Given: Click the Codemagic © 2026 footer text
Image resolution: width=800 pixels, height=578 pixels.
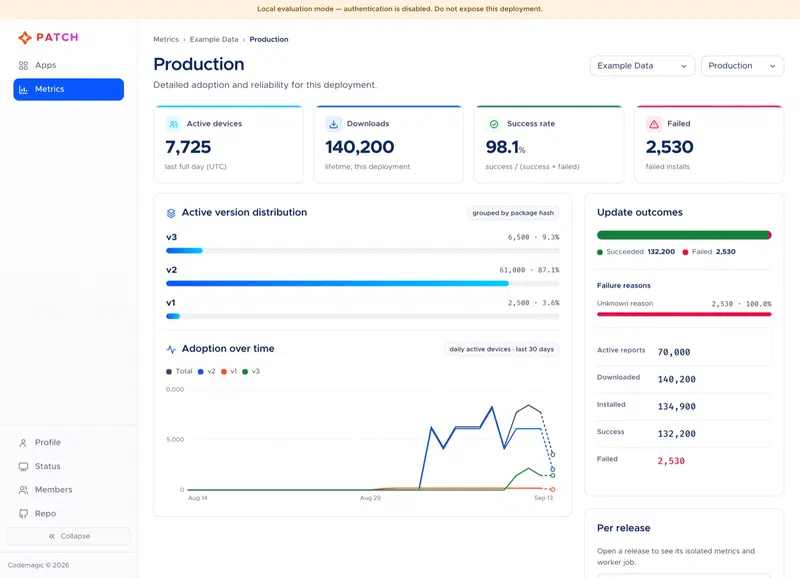Looking at the screenshot, I should pos(38,565).
